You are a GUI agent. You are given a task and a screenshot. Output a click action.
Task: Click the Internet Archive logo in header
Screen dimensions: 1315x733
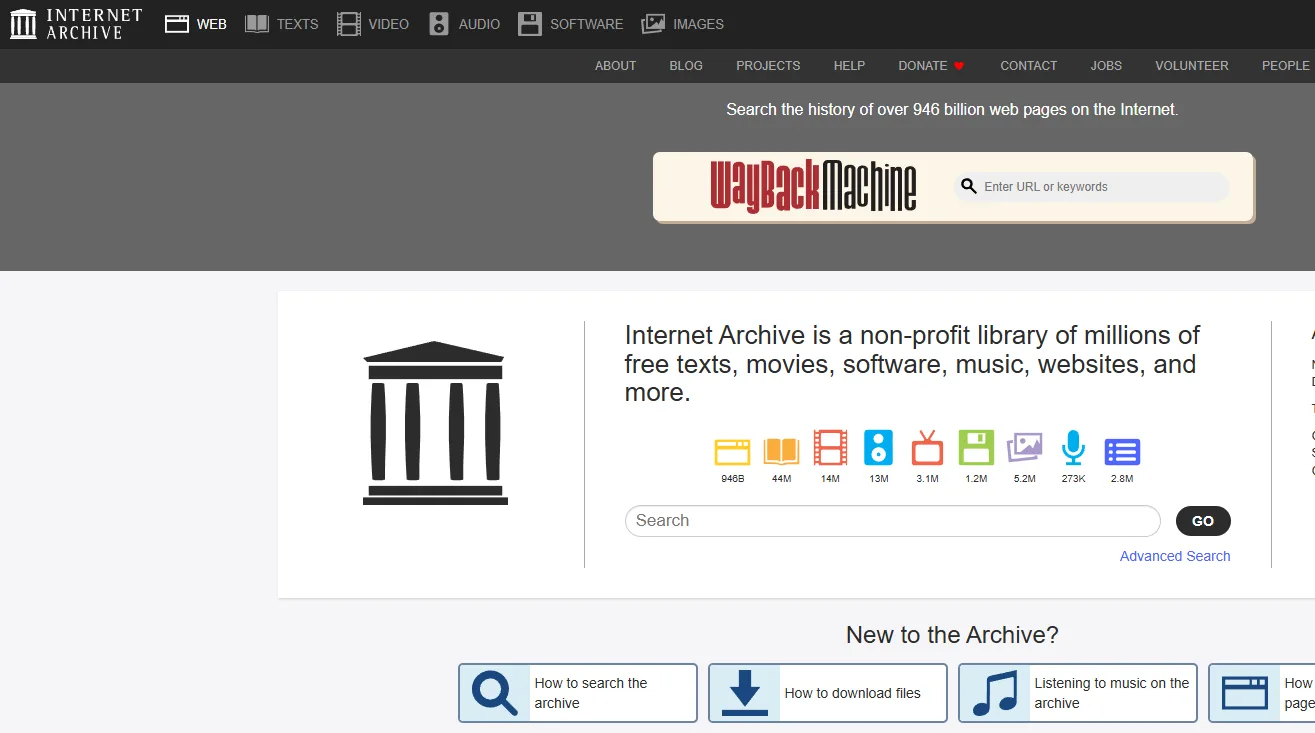coord(76,24)
